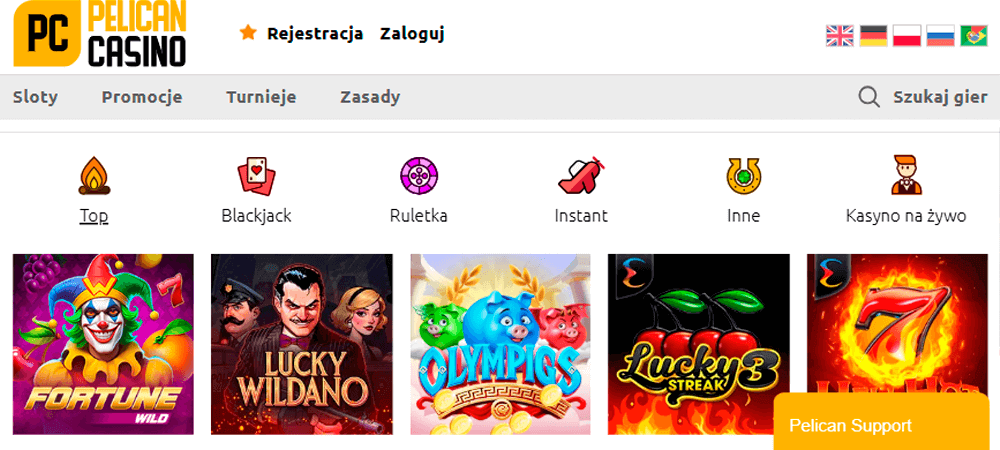Image resolution: width=1000 pixels, height=450 pixels.
Task: Pick the Portuguese/Brazilian flag icon
Action: [x=974, y=36]
